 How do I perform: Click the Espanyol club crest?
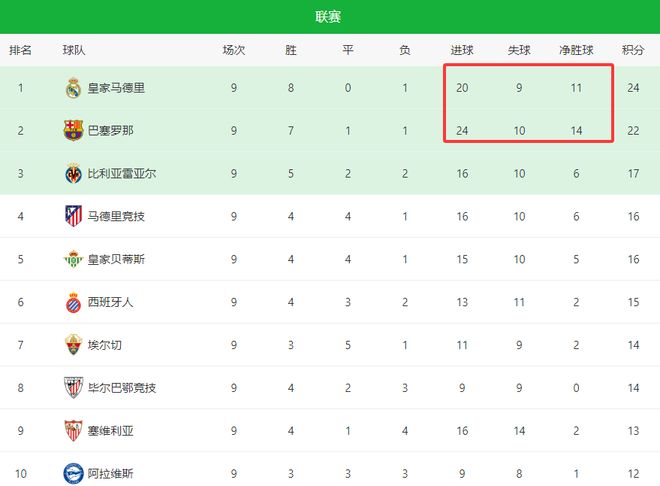73,302
